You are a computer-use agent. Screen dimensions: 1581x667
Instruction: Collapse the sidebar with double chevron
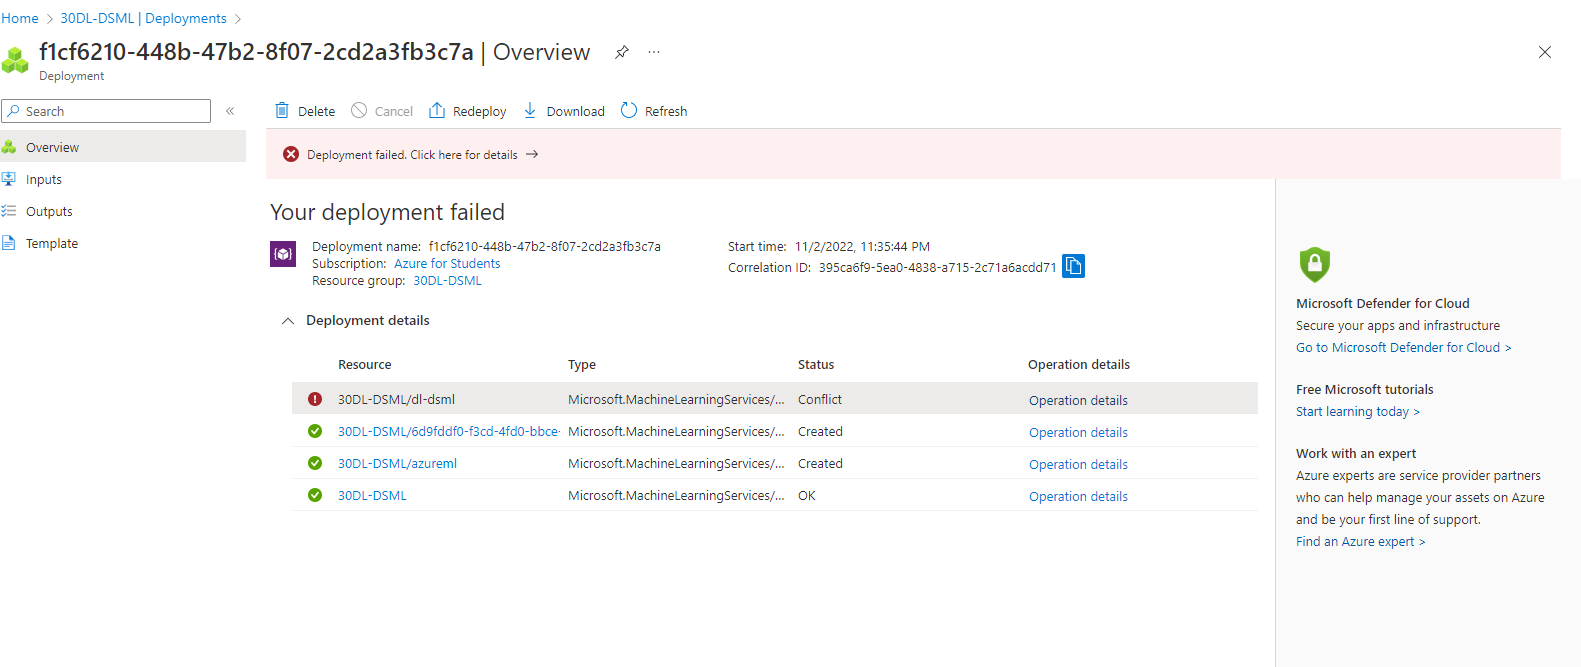tap(230, 111)
